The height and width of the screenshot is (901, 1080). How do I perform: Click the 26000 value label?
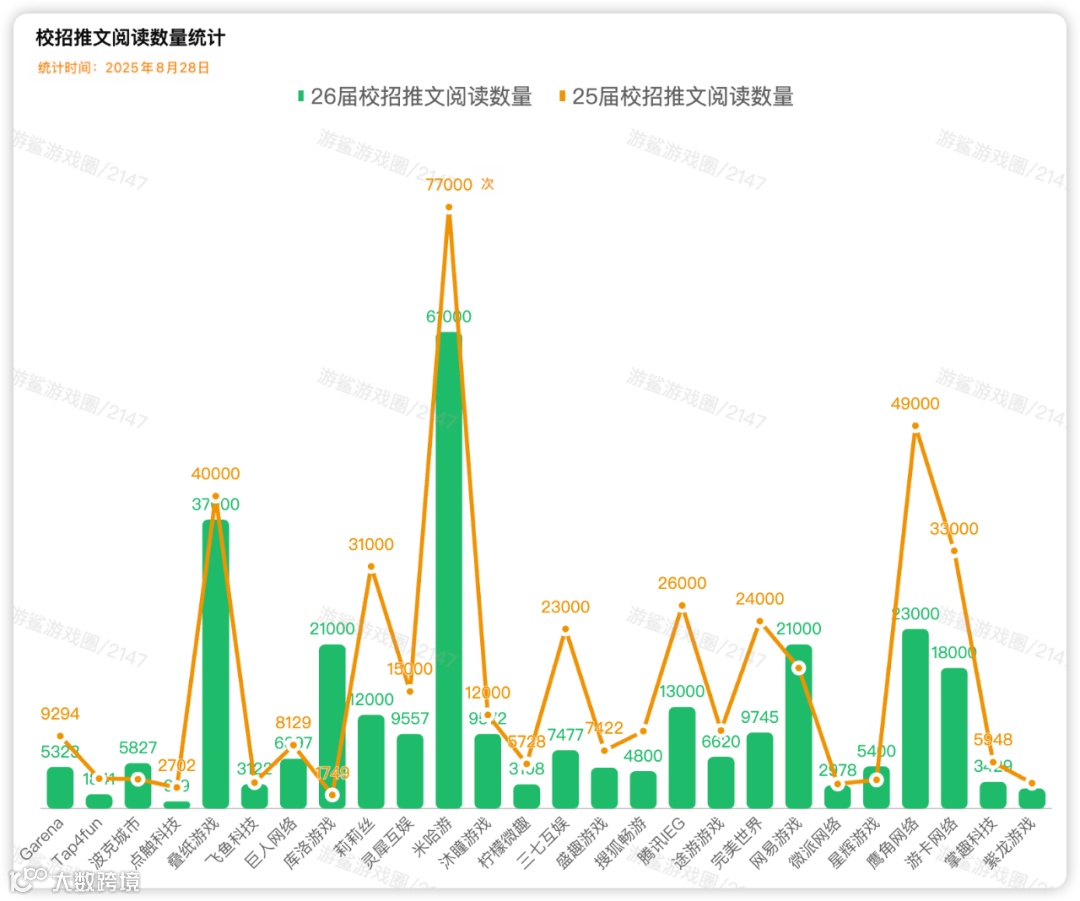[682, 583]
